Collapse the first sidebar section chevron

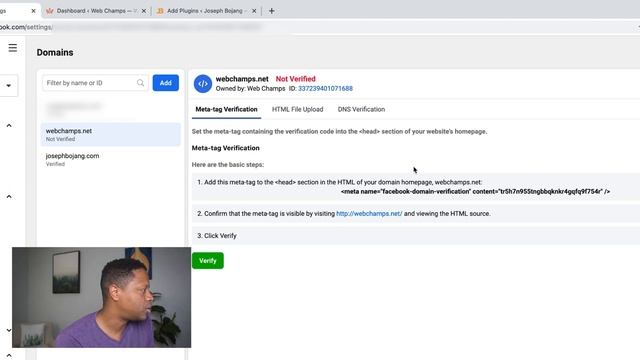(x=9, y=125)
